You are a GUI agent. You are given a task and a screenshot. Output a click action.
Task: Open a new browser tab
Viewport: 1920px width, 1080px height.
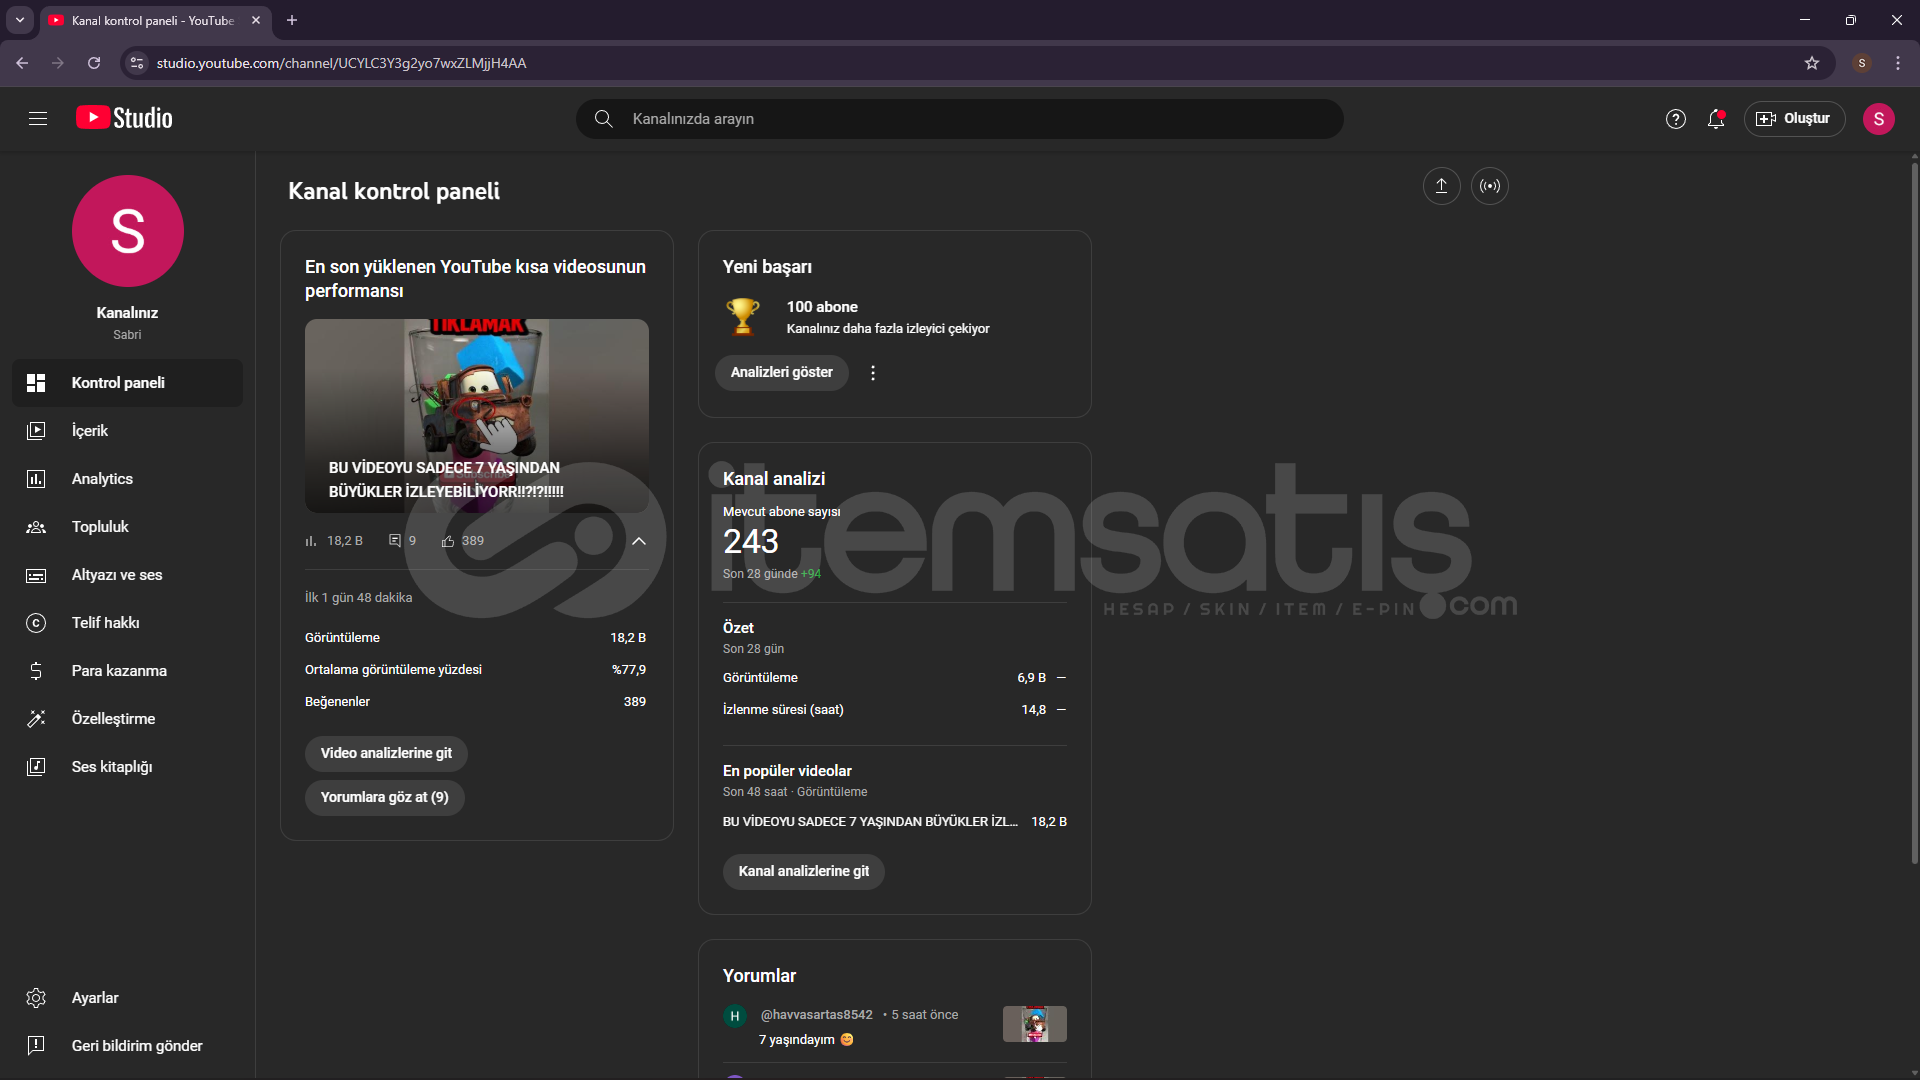tap(292, 20)
